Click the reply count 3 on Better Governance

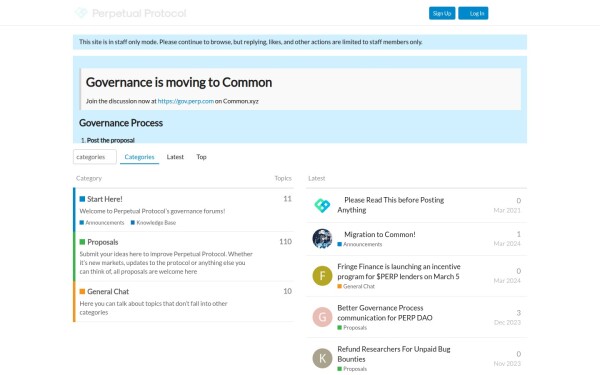518,313
